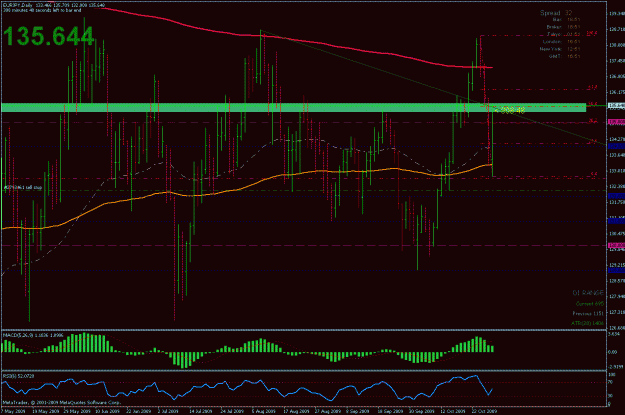Click the 7 May 2009 date on time axis
Screen dimensions: 625x415
[x=13, y=411]
